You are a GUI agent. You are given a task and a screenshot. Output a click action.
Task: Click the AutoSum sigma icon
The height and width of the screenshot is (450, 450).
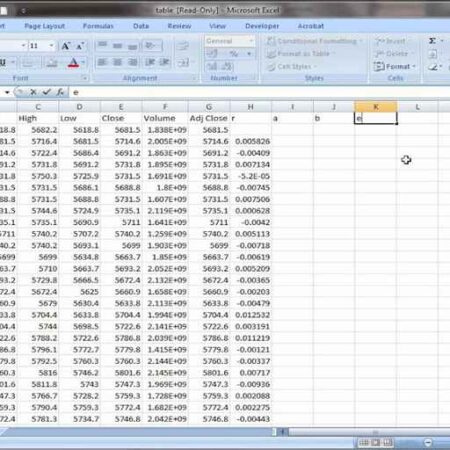tap(432, 41)
